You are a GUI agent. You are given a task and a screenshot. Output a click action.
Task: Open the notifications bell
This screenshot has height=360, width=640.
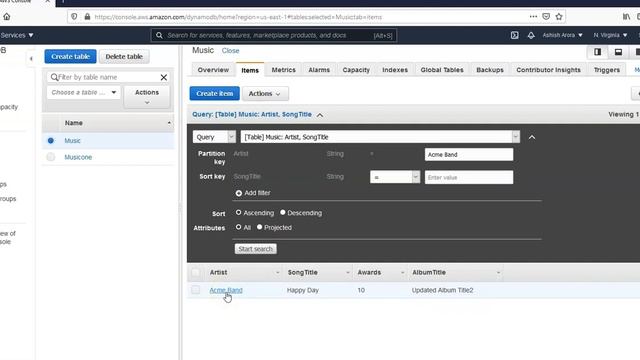[x=531, y=35]
